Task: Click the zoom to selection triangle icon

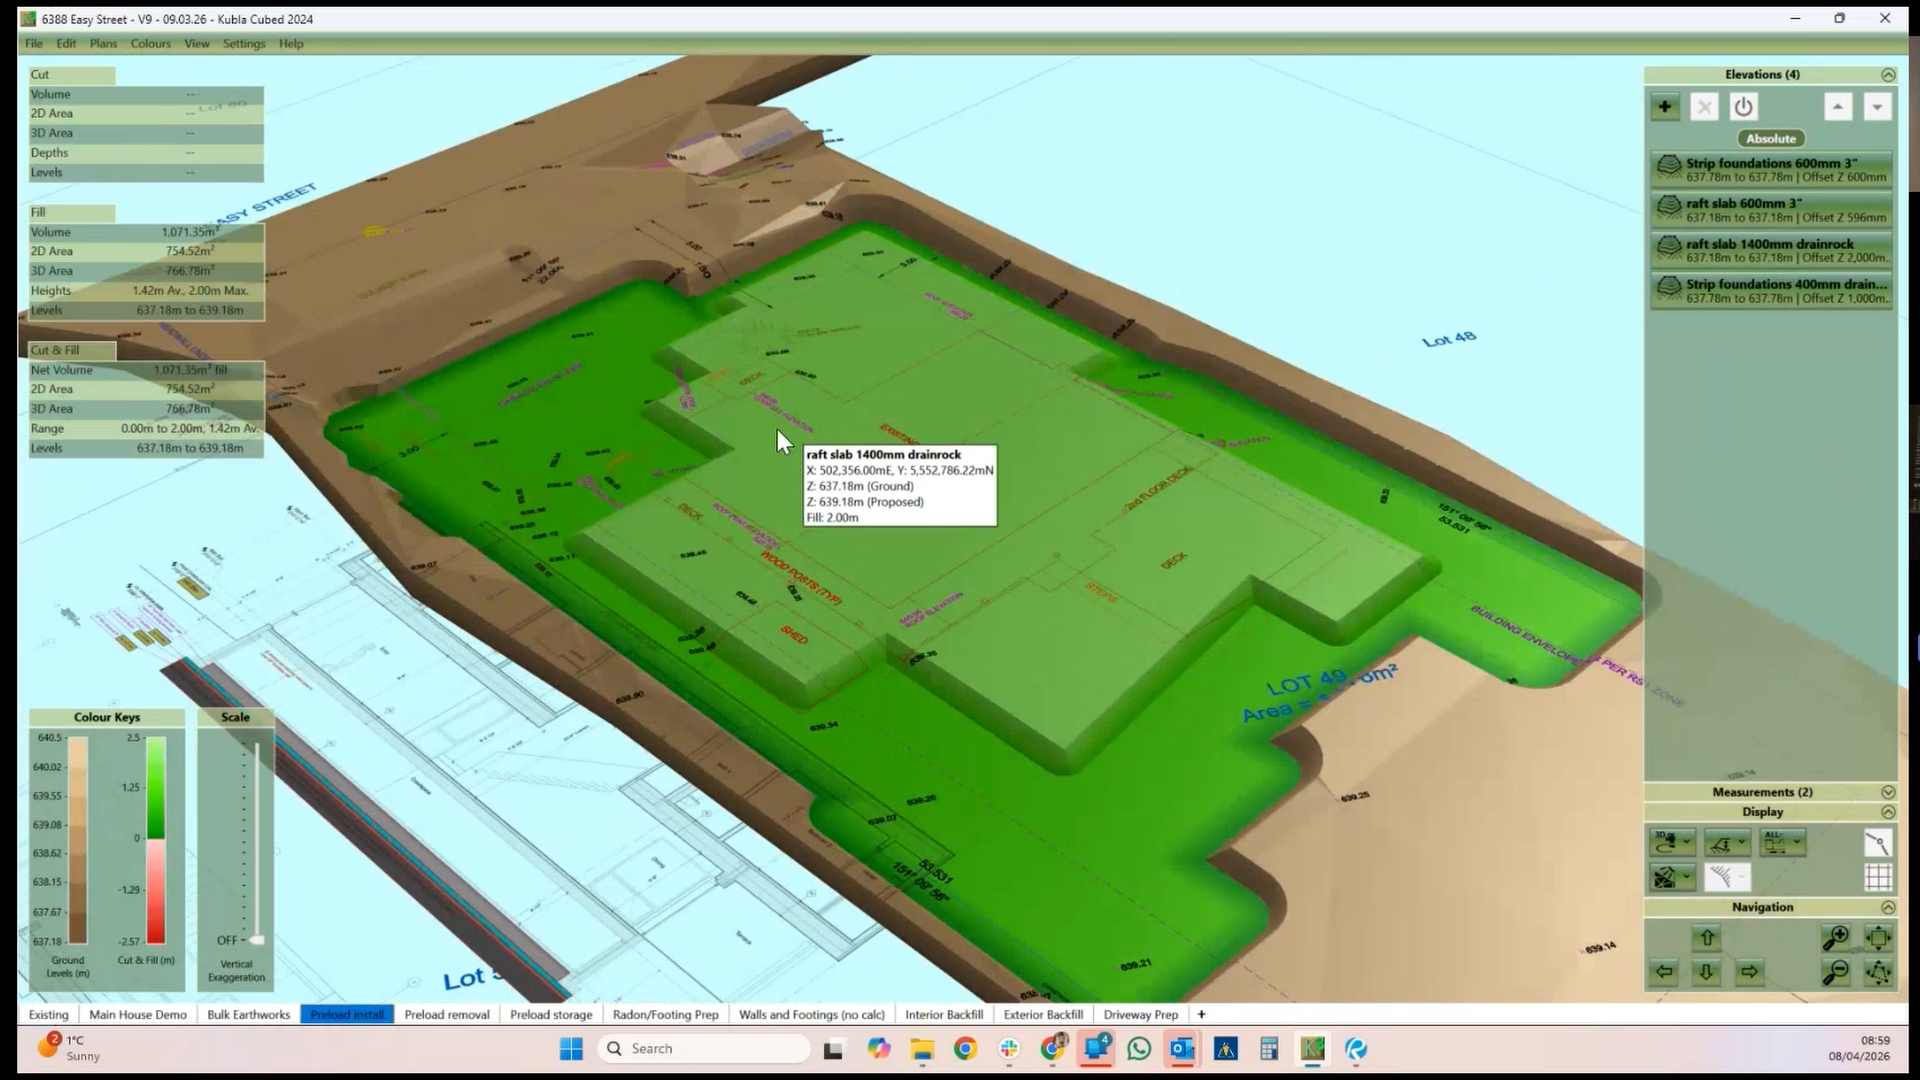Action: click(1878, 972)
